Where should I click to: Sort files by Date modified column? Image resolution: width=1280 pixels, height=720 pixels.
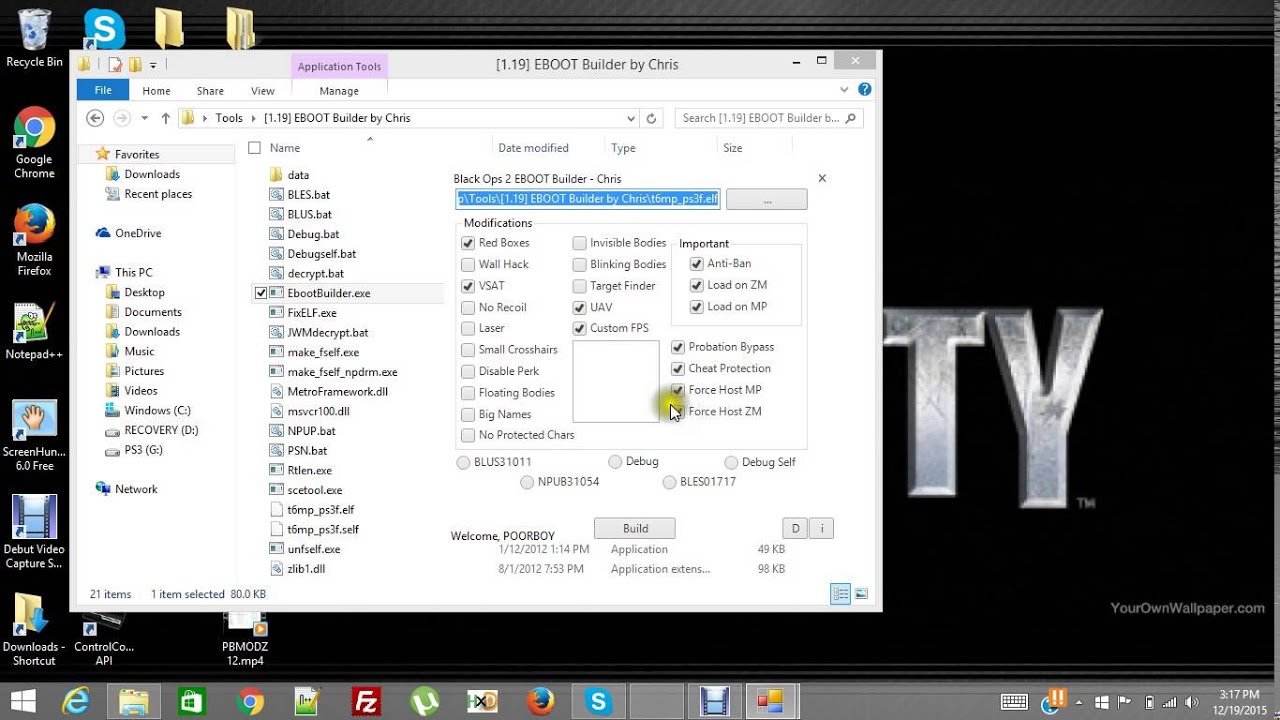point(533,148)
